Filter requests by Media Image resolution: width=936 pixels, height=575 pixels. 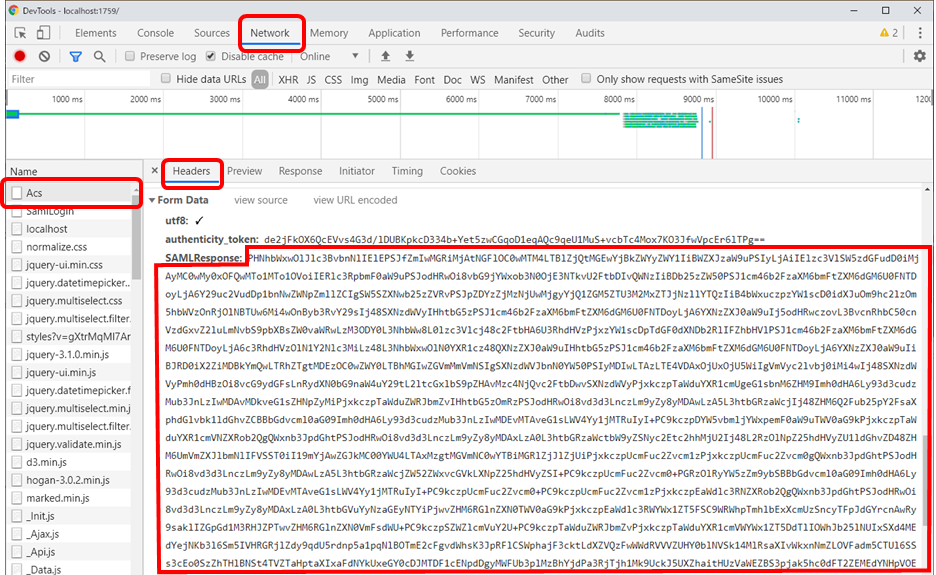(391, 79)
